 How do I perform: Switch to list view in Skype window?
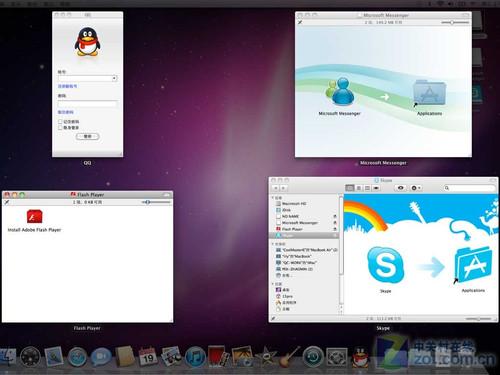pyautogui.click(x=359, y=188)
